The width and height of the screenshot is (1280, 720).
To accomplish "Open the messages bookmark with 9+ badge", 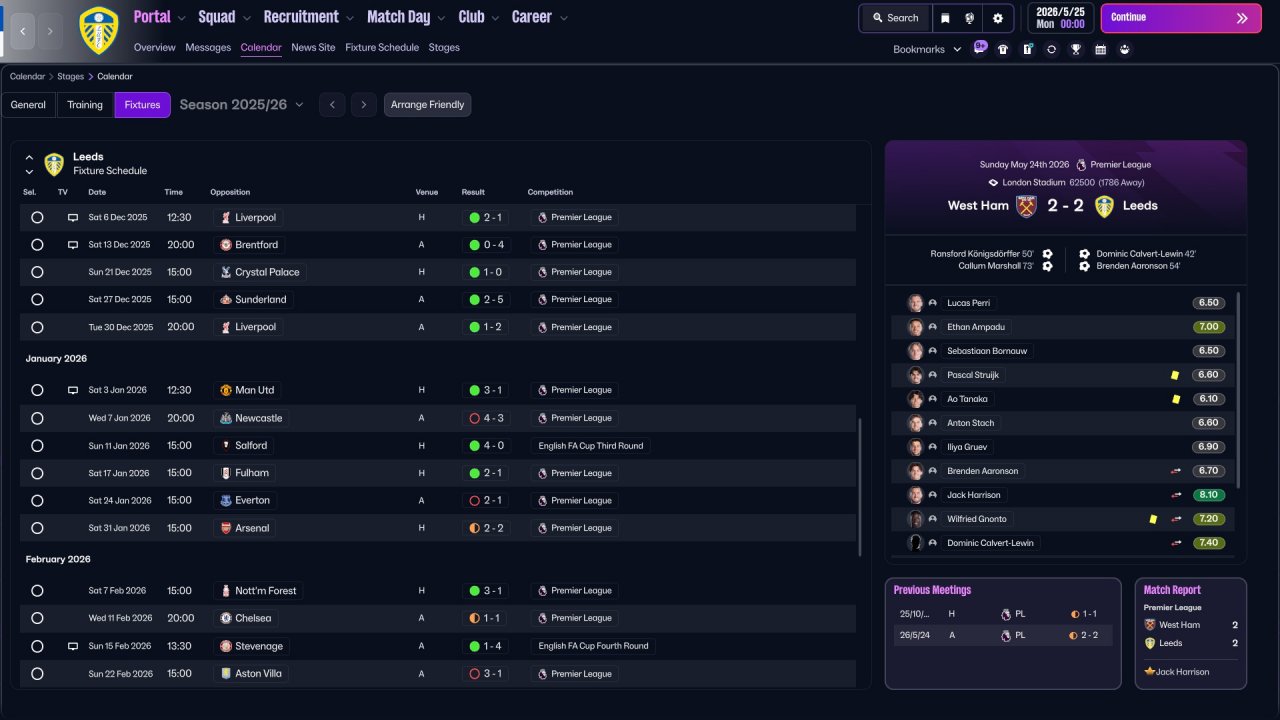I will click(x=979, y=48).
